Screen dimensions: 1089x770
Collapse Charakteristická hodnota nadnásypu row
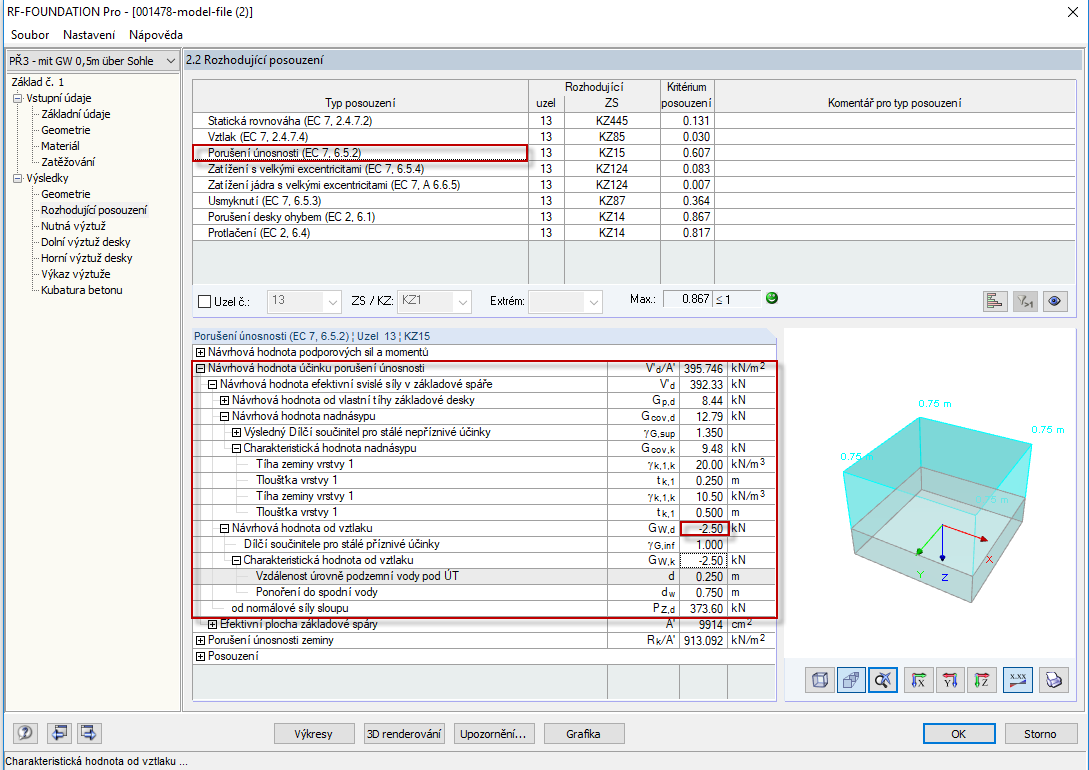point(236,449)
